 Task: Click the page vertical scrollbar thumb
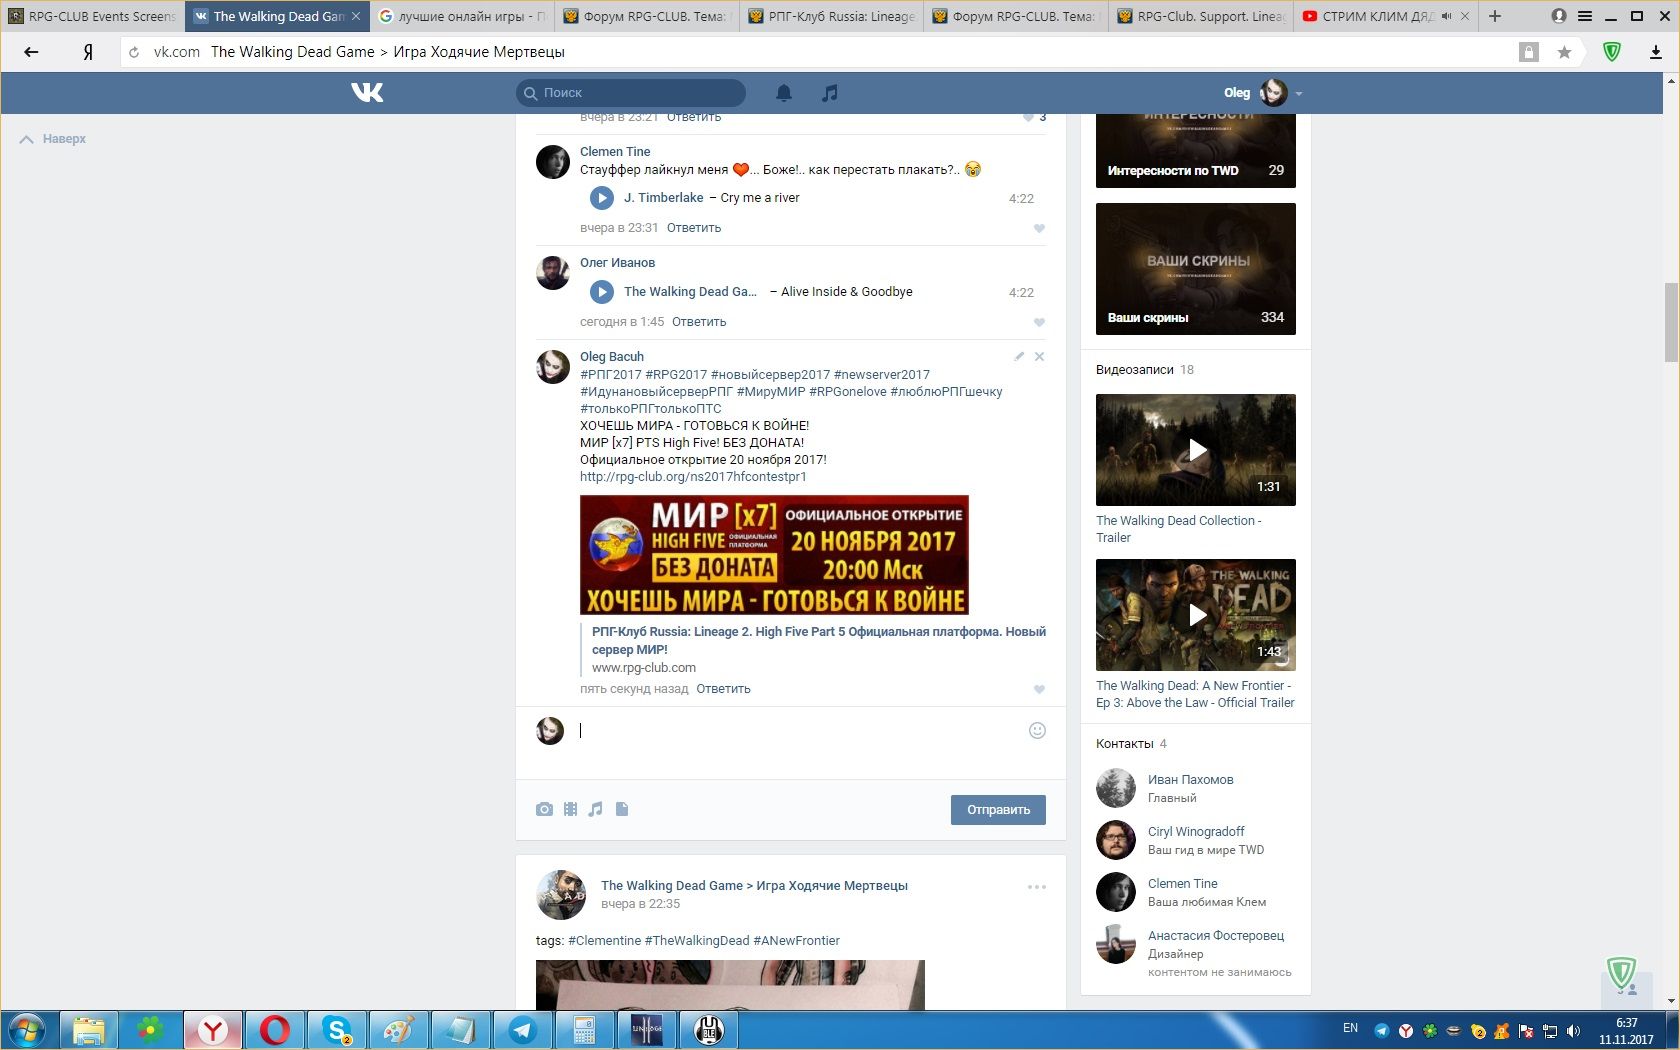[1670, 322]
